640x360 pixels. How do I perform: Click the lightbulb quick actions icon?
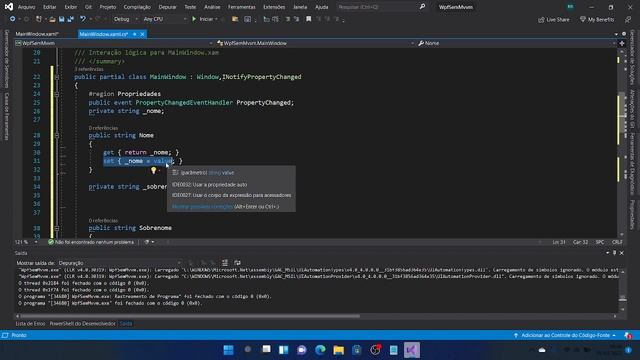pos(153,170)
